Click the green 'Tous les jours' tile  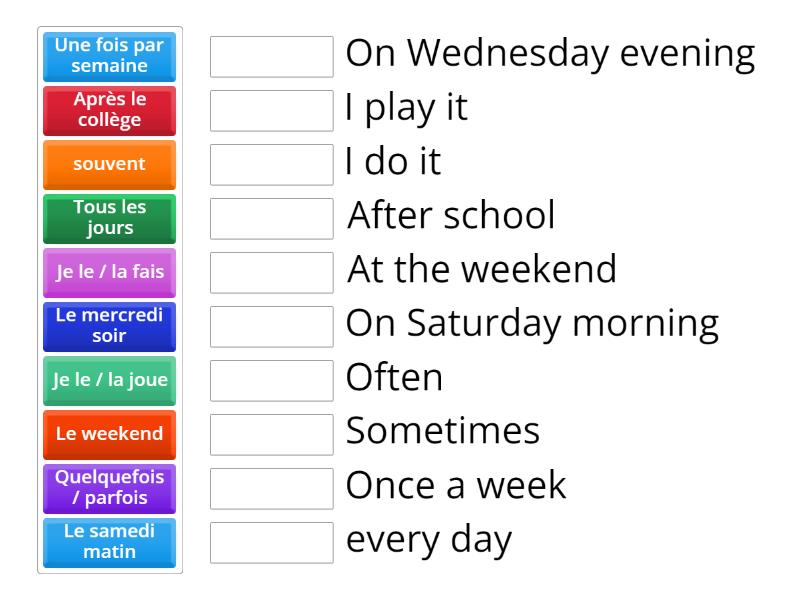click(109, 219)
